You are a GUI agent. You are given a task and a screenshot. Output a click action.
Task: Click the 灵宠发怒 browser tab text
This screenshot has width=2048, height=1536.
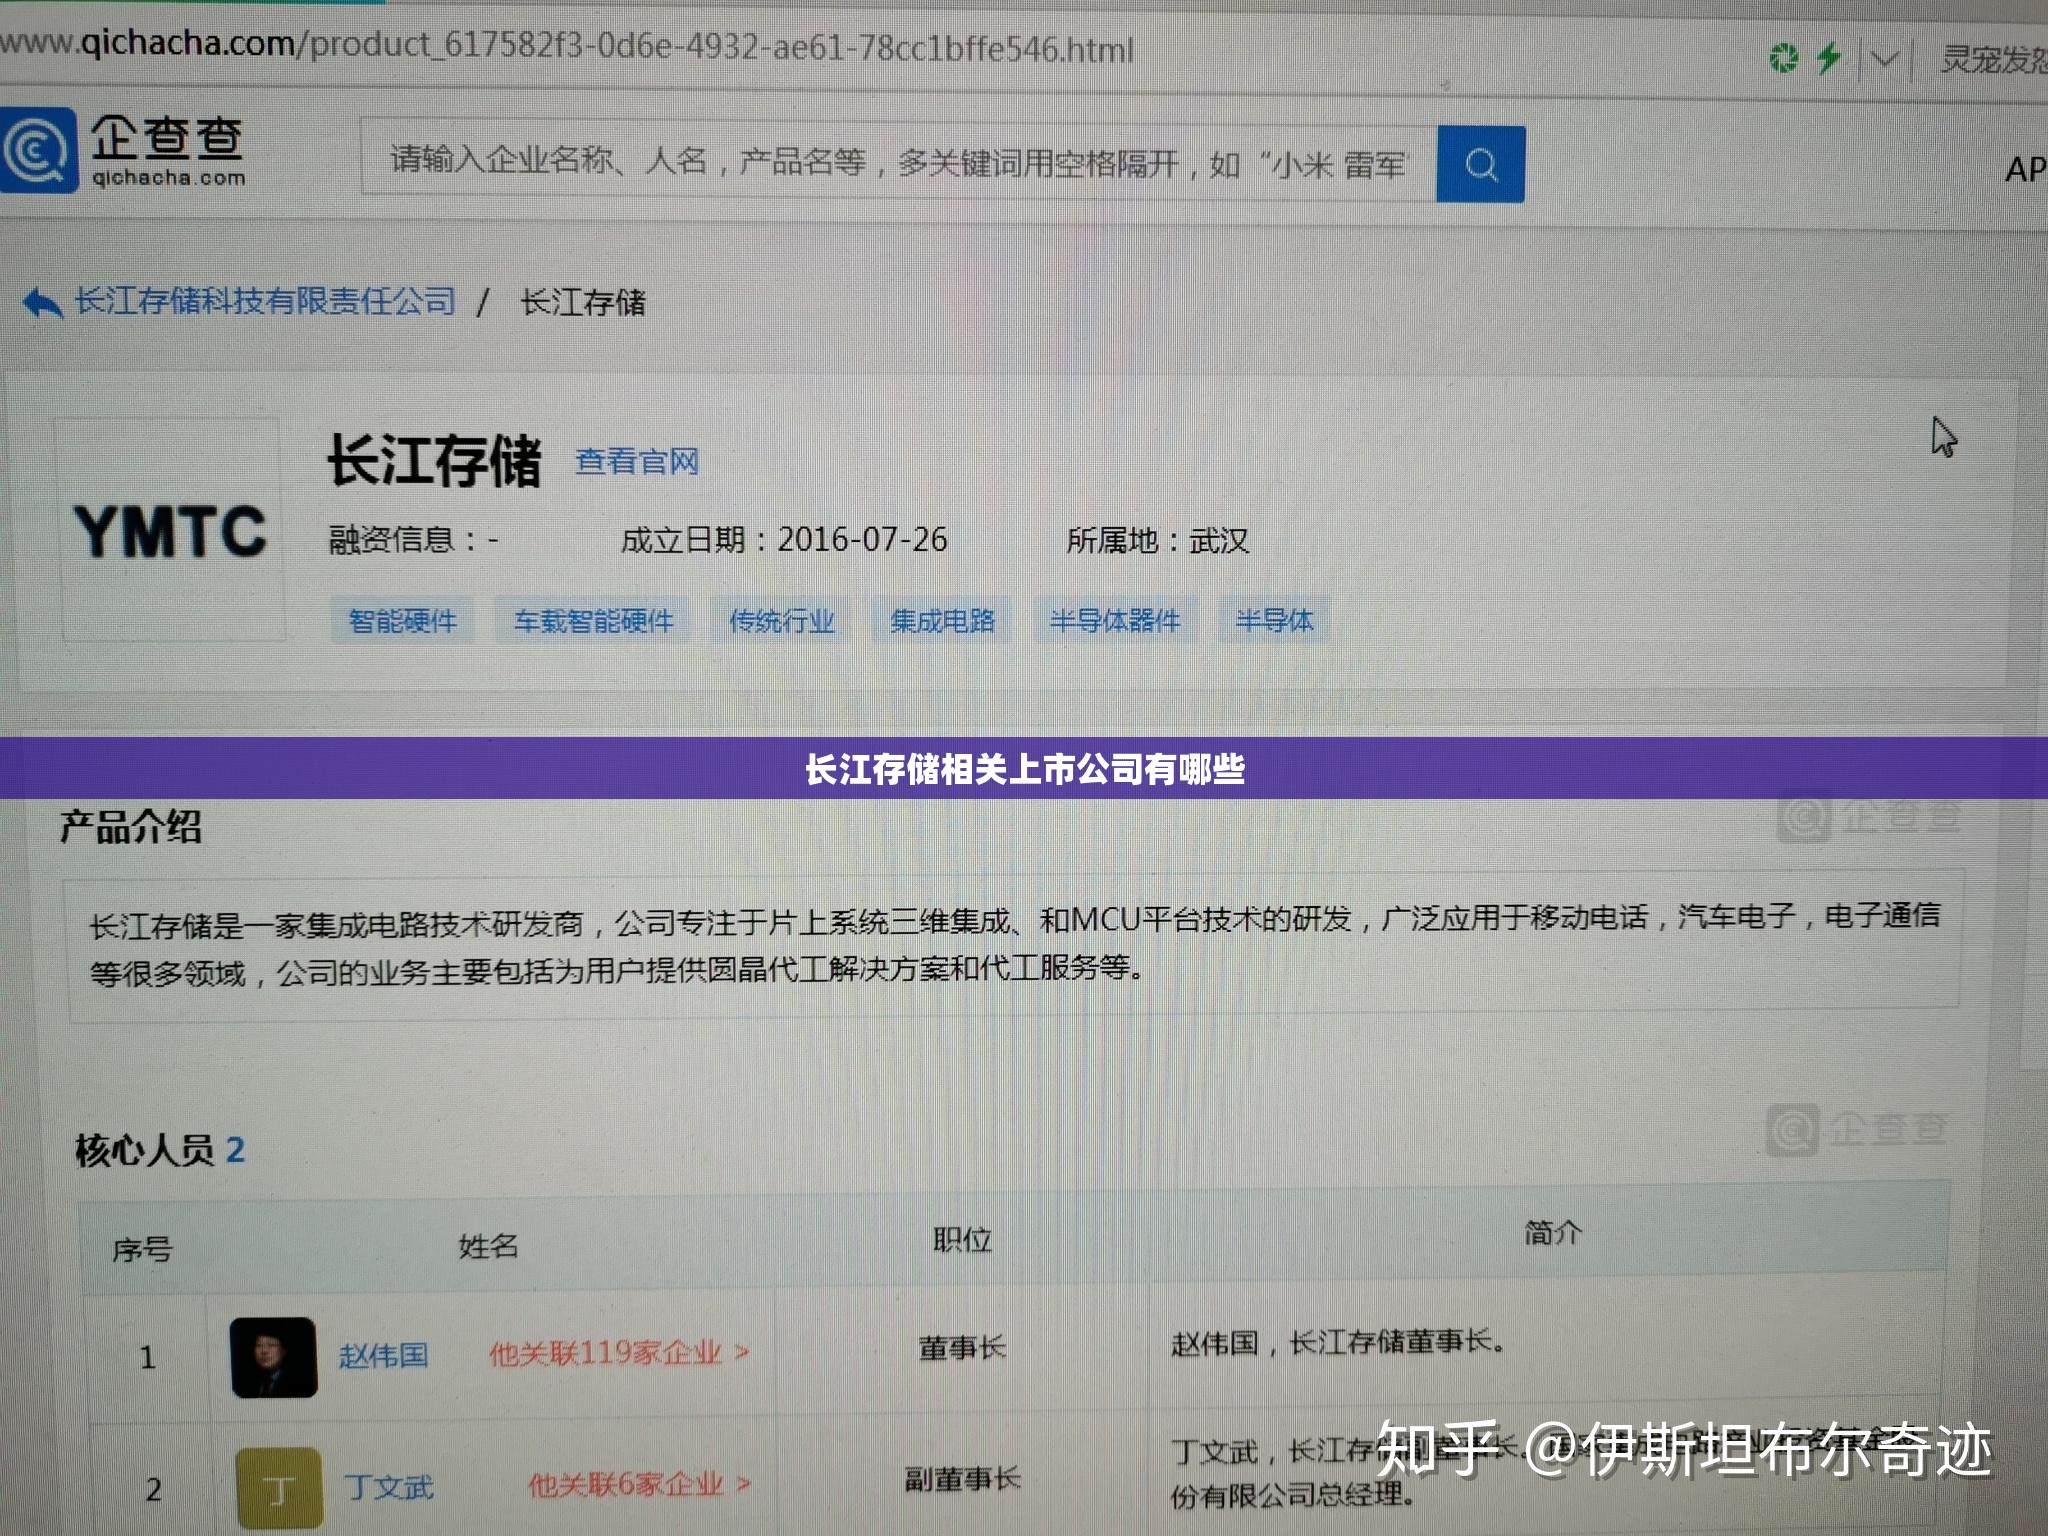[1994, 60]
